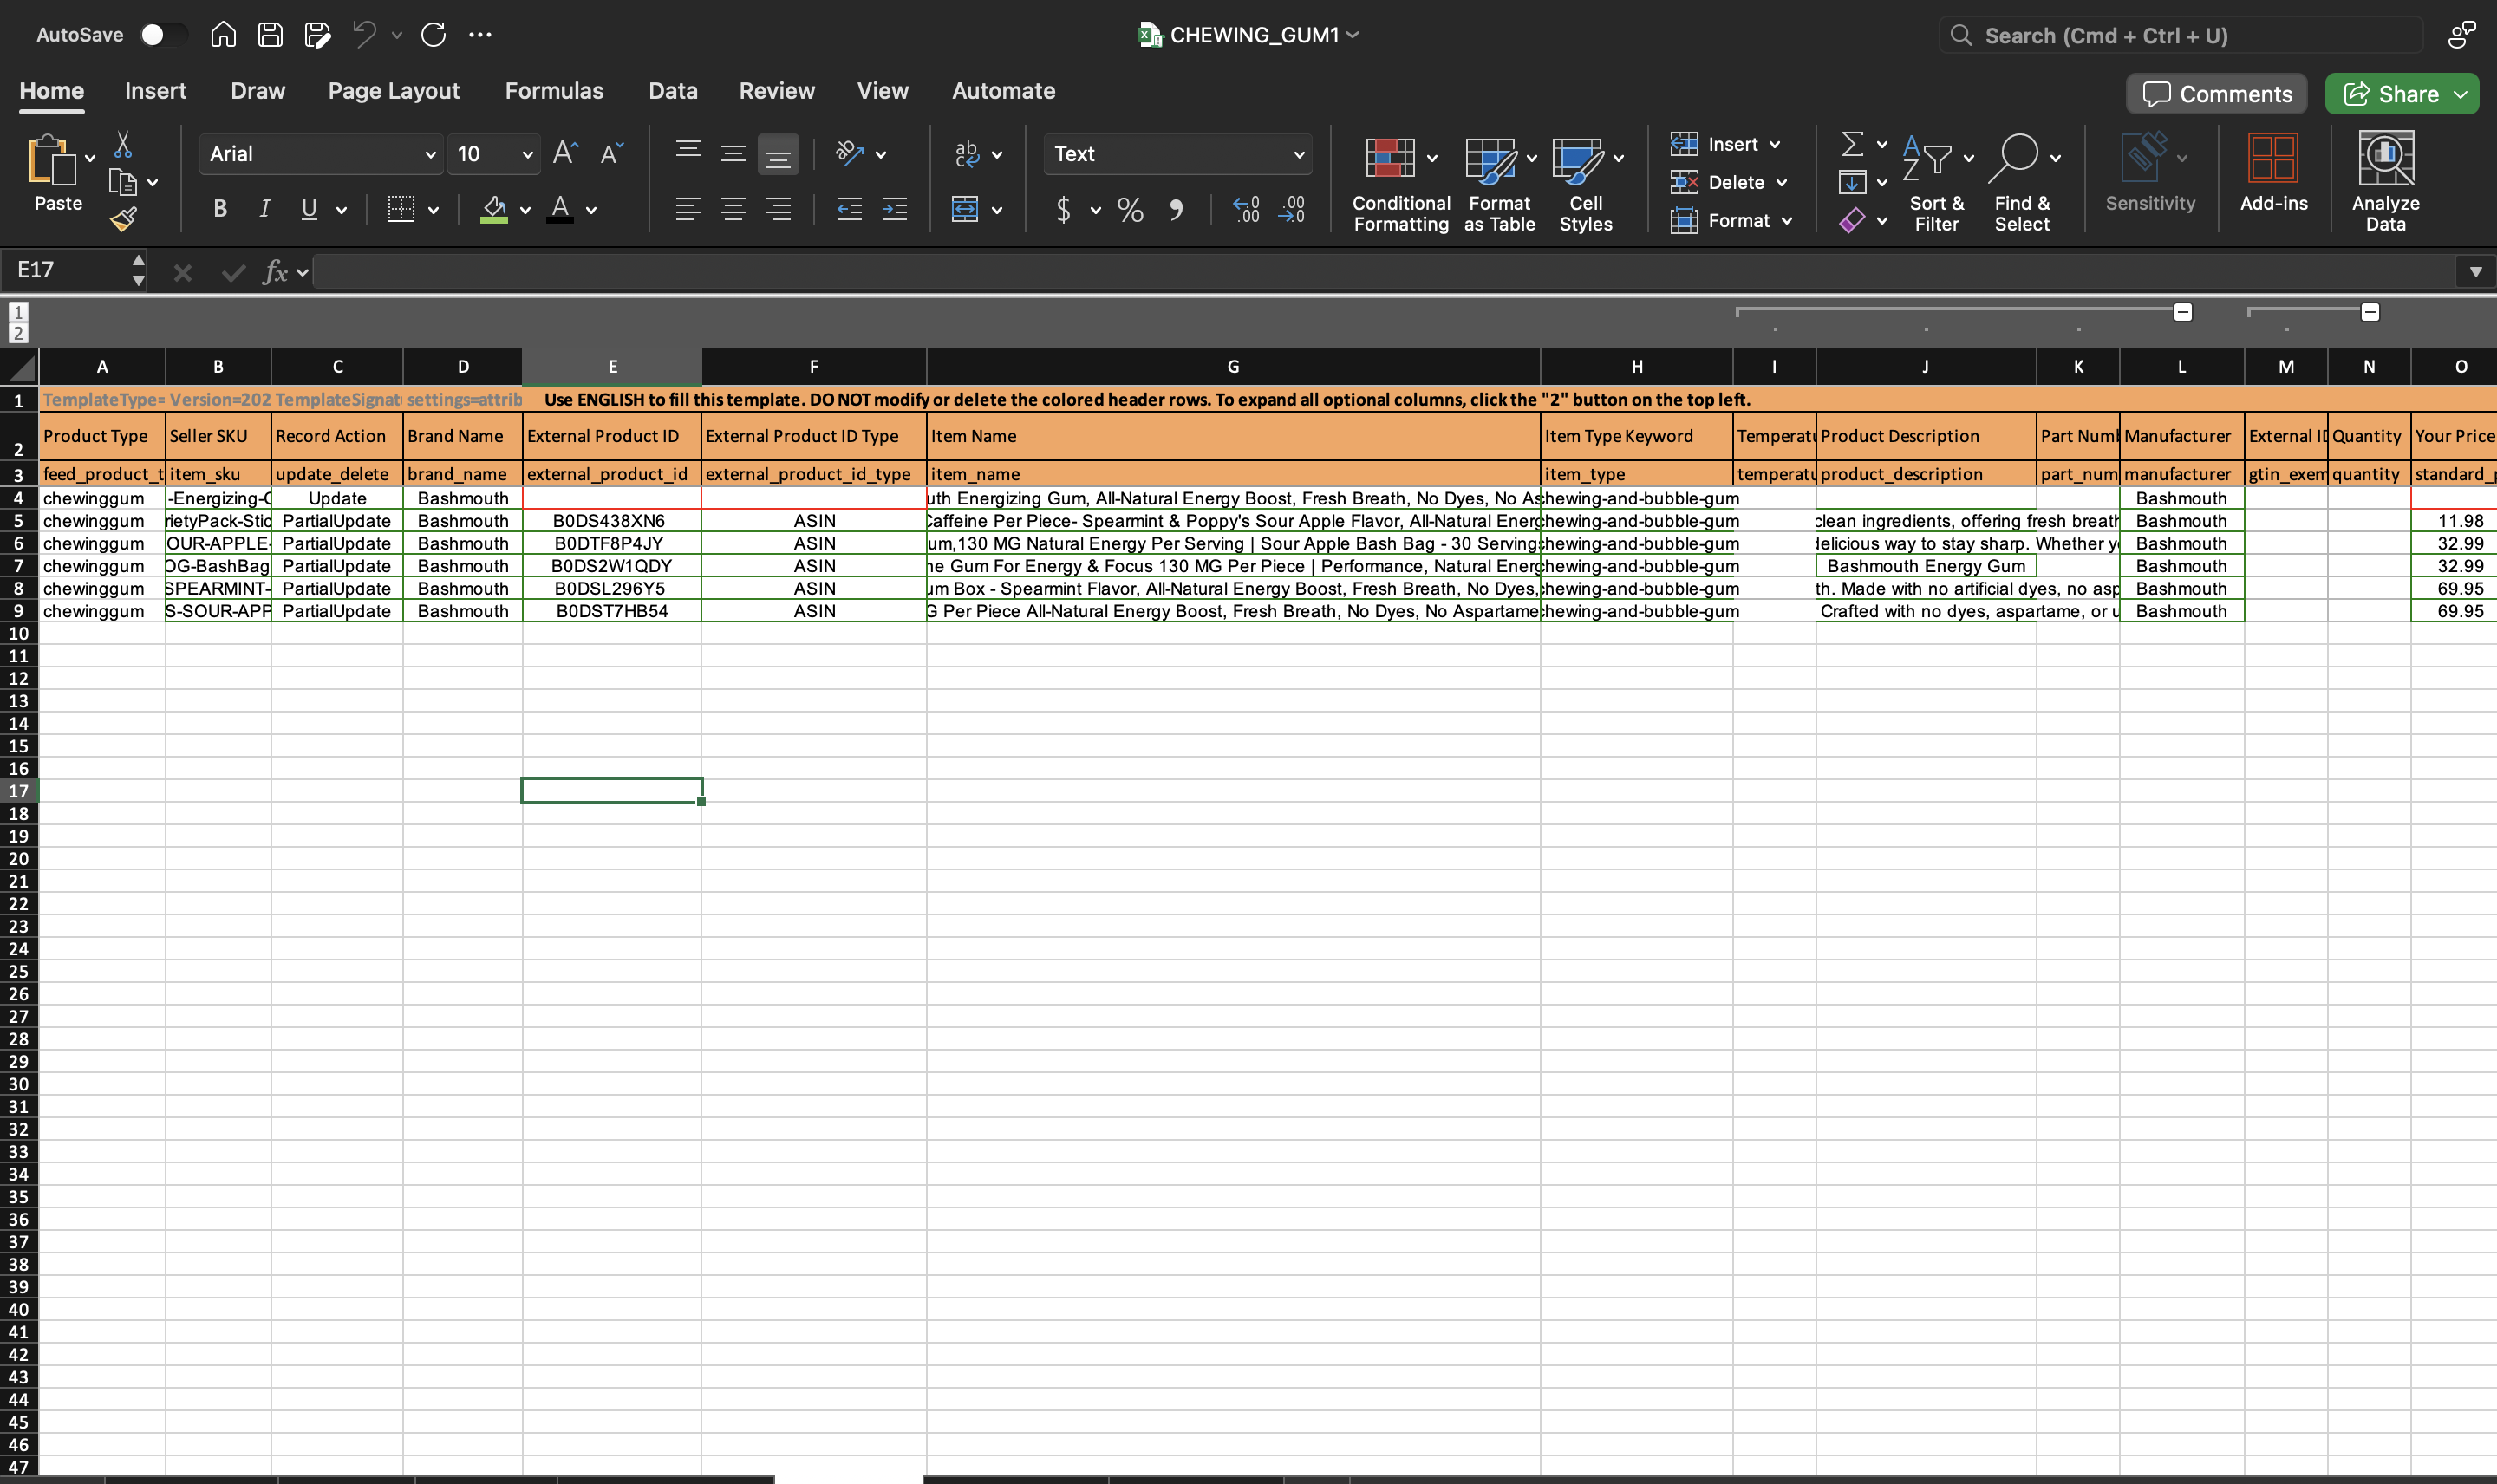Open Add-ins
Screen dimensions: 2497x1484
click(2273, 173)
